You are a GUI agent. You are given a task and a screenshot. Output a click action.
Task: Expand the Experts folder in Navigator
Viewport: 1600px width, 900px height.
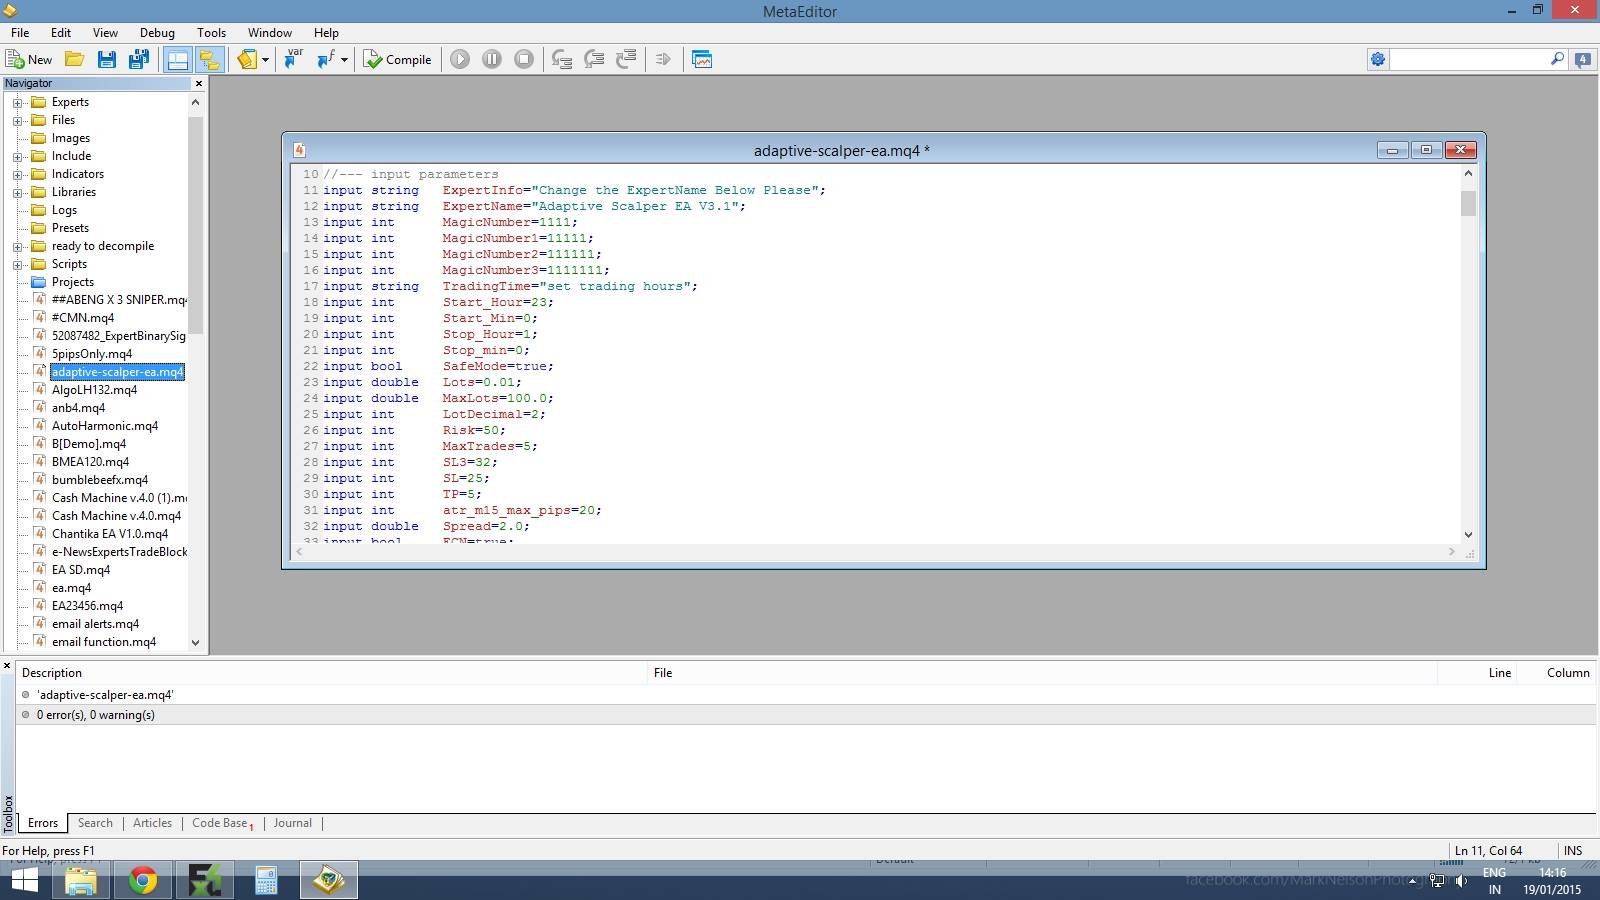pos(17,102)
